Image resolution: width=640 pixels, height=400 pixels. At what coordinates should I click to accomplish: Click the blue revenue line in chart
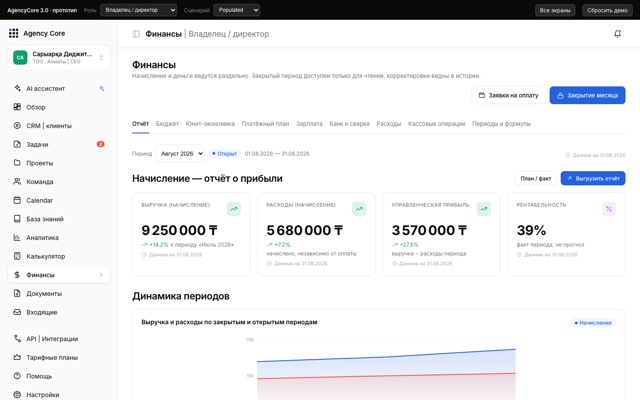(x=386, y=356)
